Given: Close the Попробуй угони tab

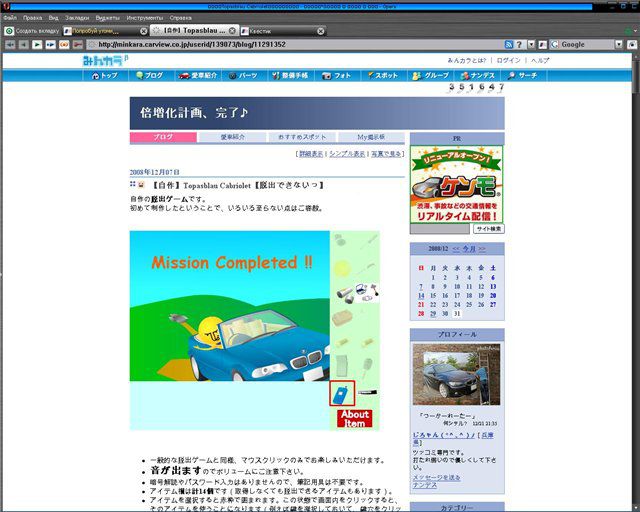Looking at the screenshot, I should tap(143, 31).
